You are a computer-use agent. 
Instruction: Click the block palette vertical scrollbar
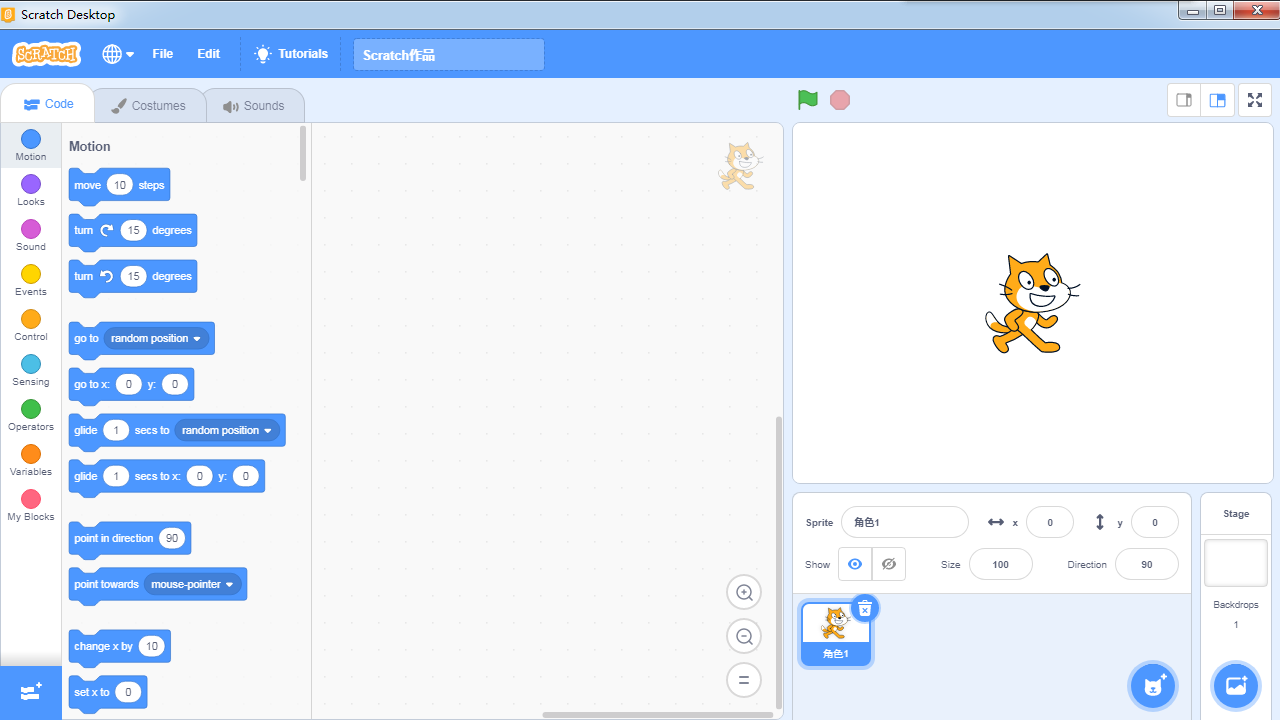(303, 153)
